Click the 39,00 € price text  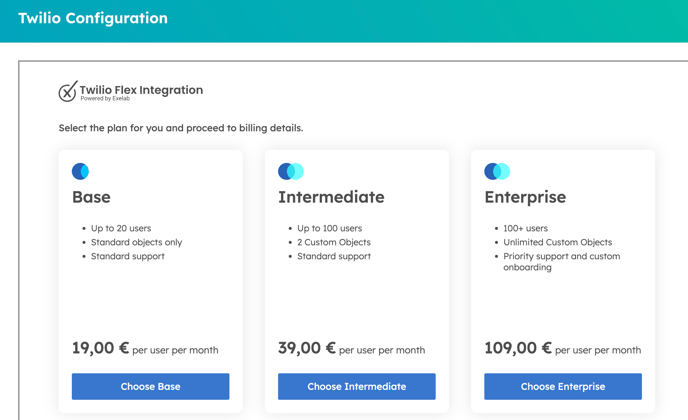[x=307, y=348]
